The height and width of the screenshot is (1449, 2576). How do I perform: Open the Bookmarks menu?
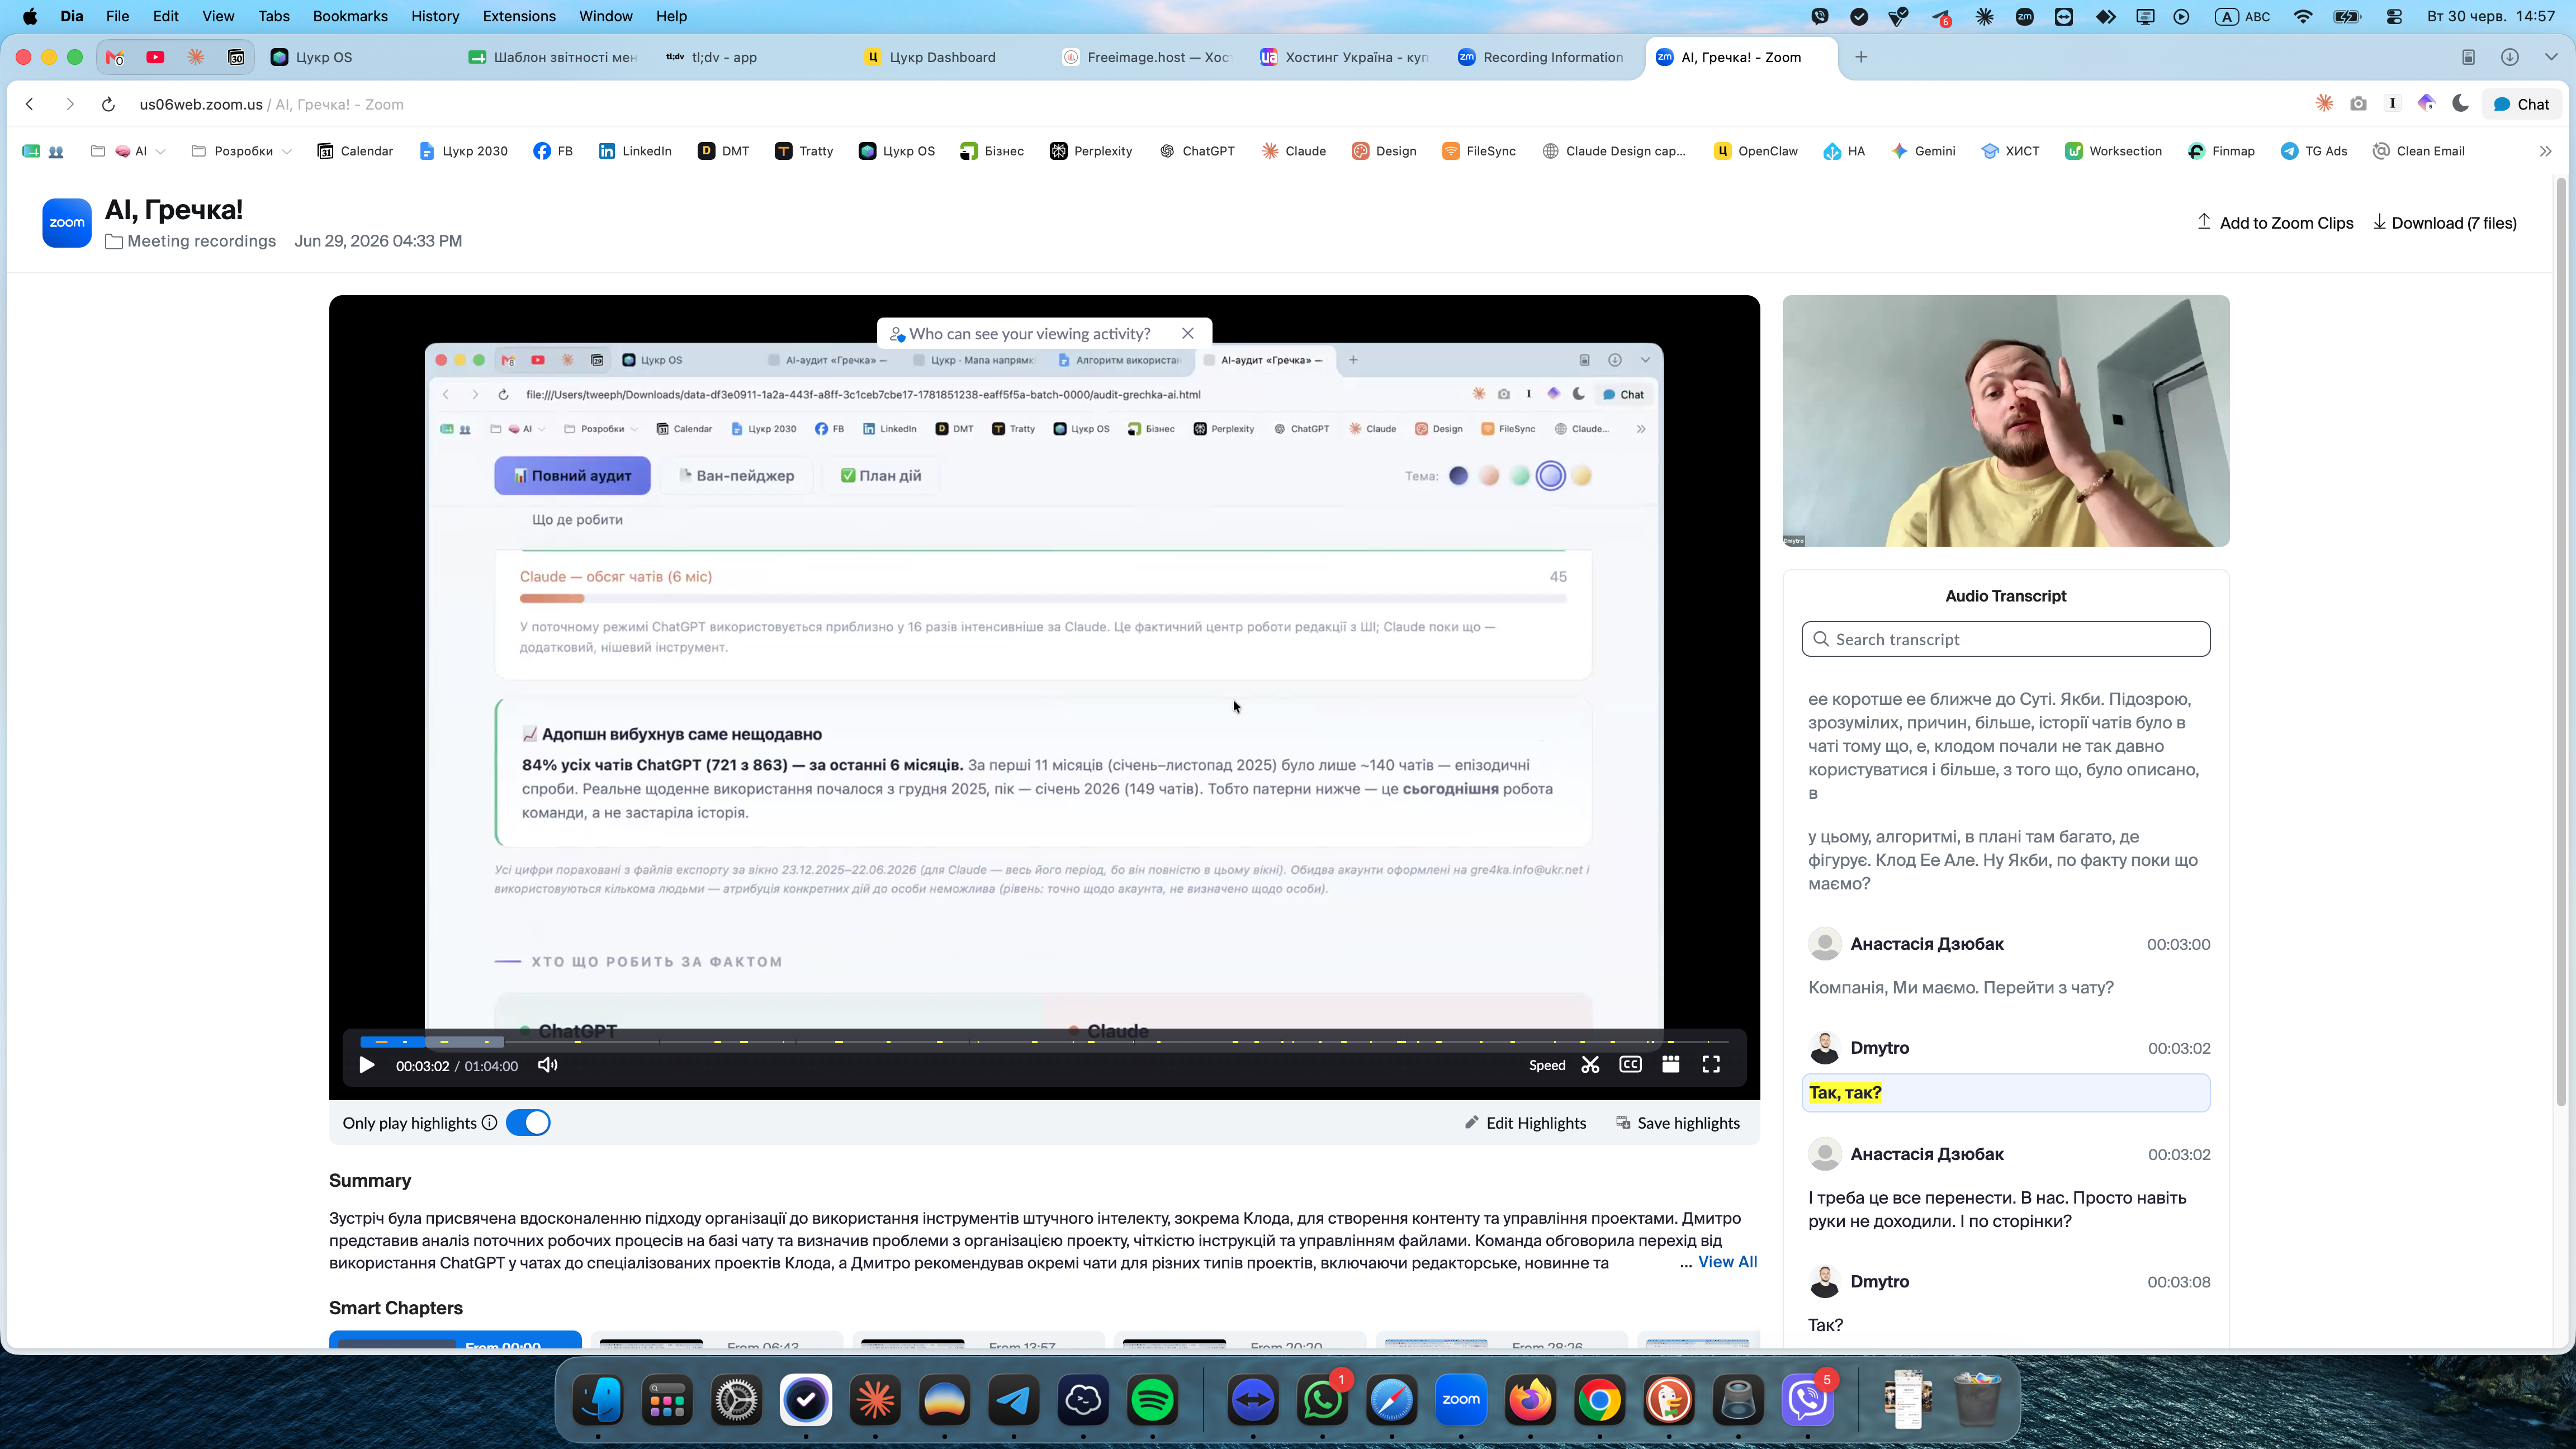point(350,16)
